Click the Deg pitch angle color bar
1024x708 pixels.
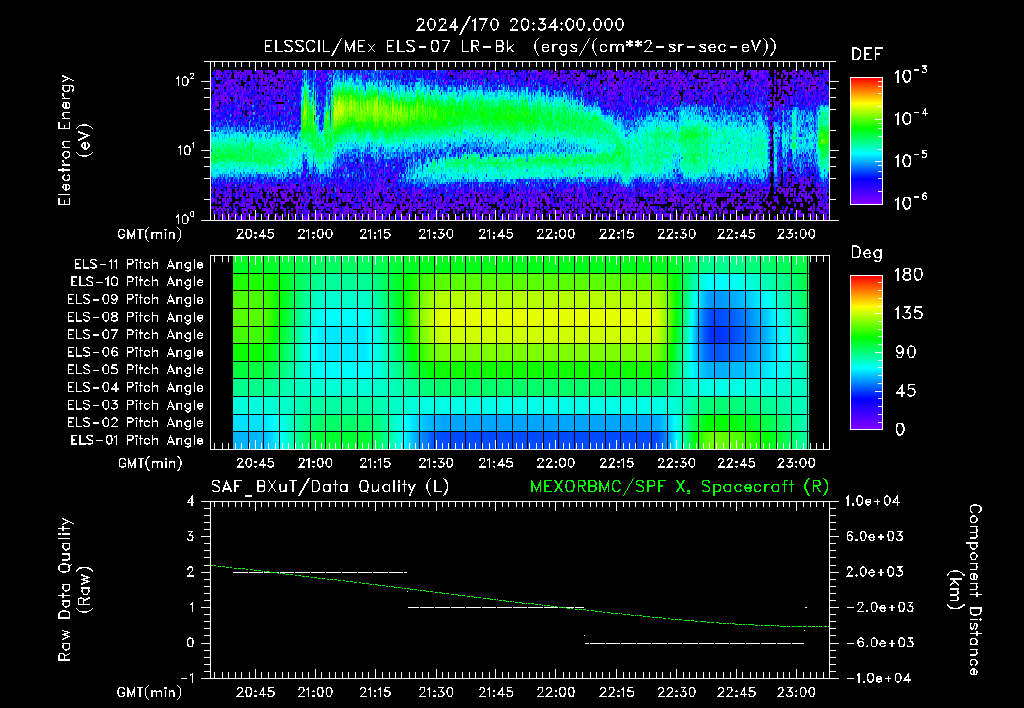point(866,352)
